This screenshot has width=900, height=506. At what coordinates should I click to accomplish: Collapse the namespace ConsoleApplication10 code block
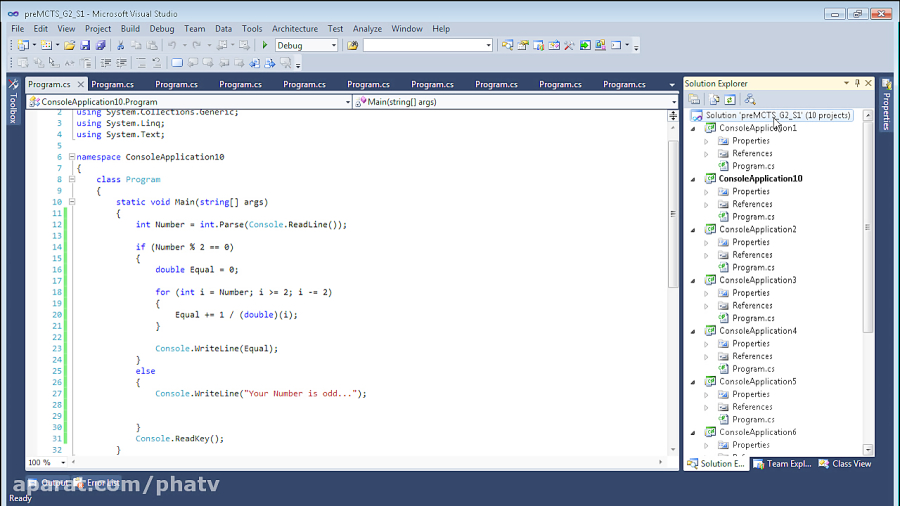point(71,157)
